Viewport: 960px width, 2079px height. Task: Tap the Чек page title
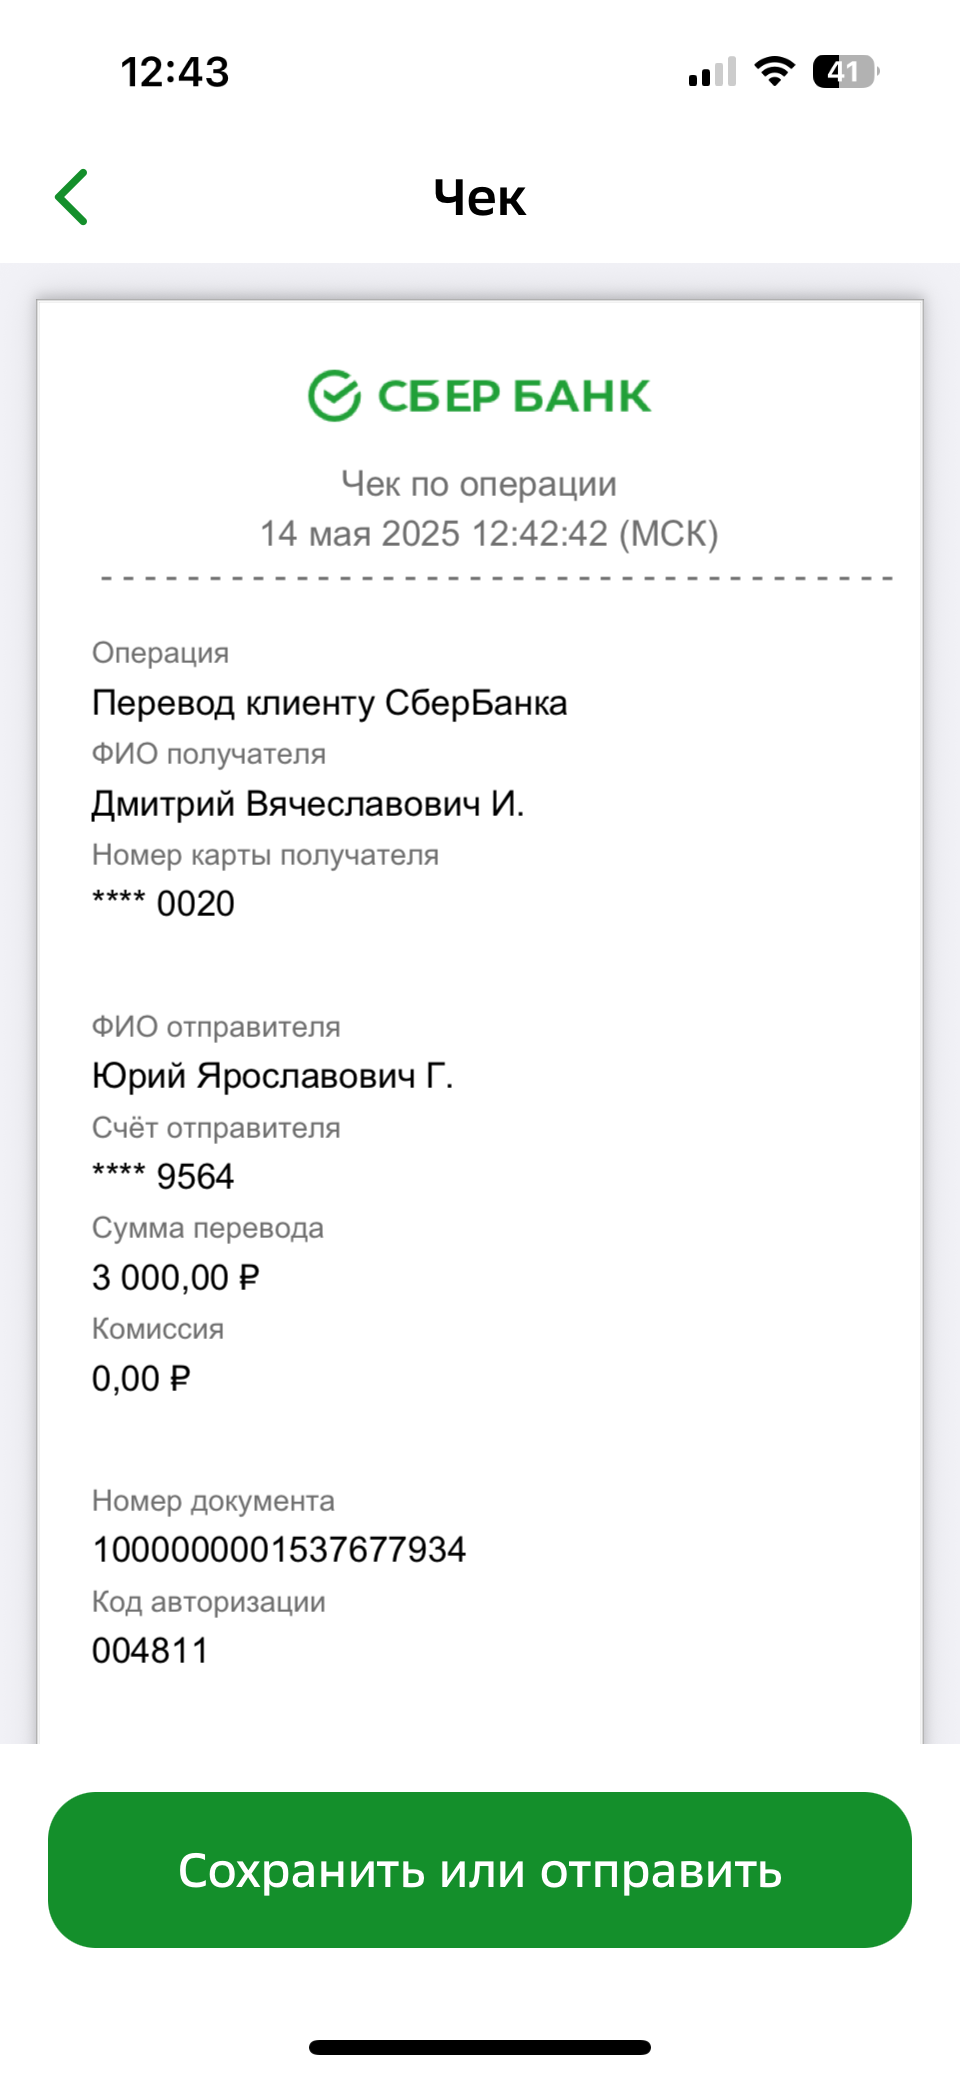tap(480, 197)
